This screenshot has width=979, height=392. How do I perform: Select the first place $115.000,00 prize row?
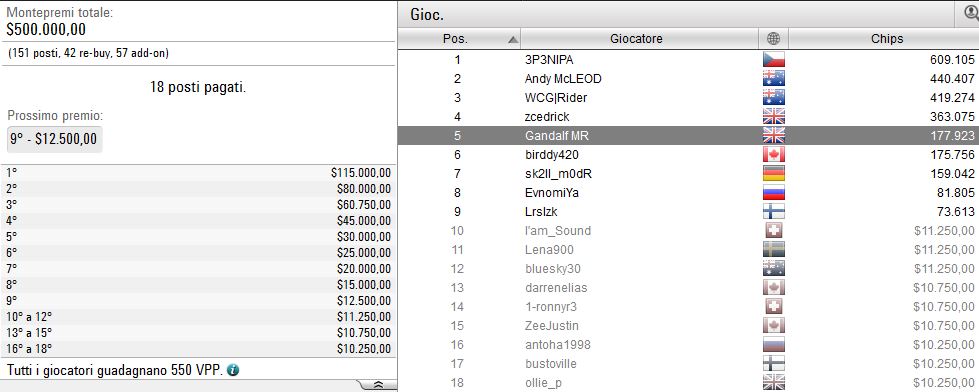click(x=199, y=173)
